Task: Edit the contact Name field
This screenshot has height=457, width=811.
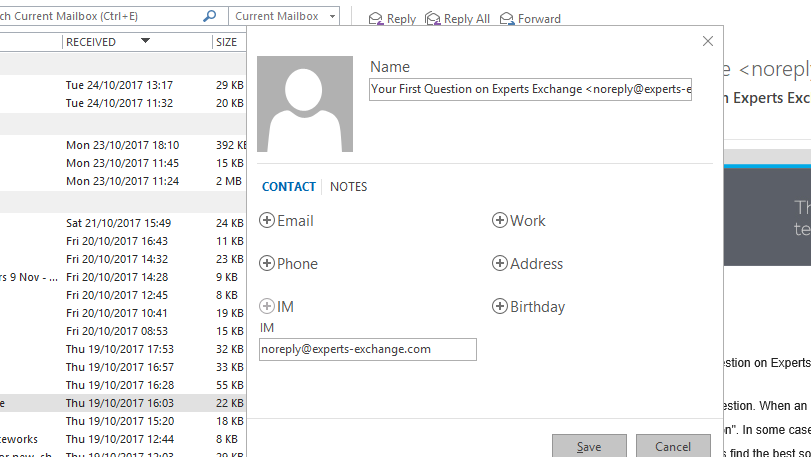Action: [x=530, y=89]
